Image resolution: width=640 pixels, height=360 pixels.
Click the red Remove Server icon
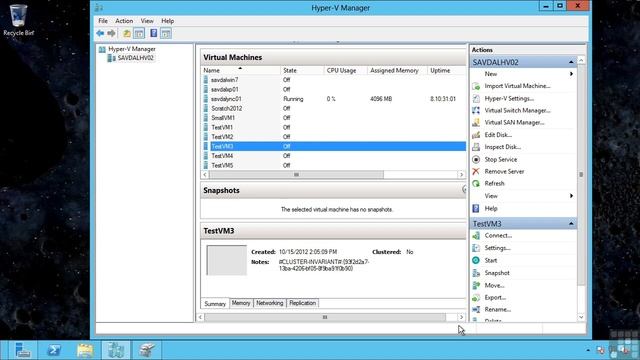click(x=476, y=171)
